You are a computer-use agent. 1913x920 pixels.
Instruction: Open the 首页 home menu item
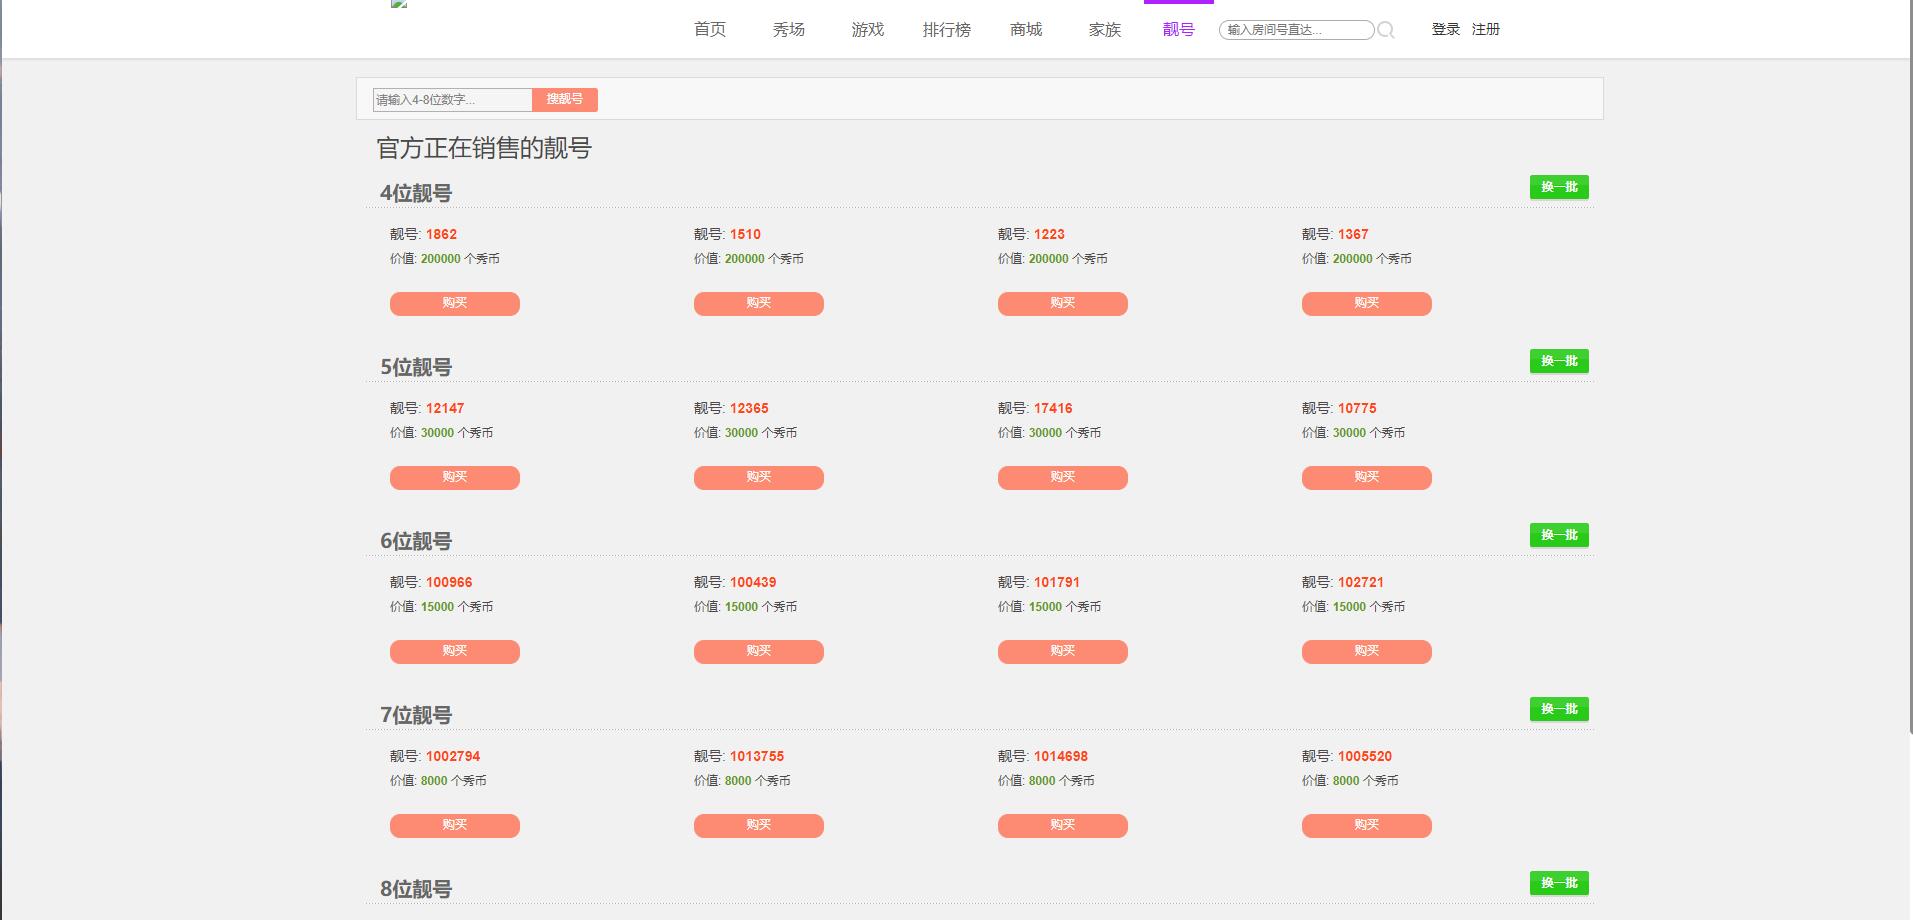point(710,30)
